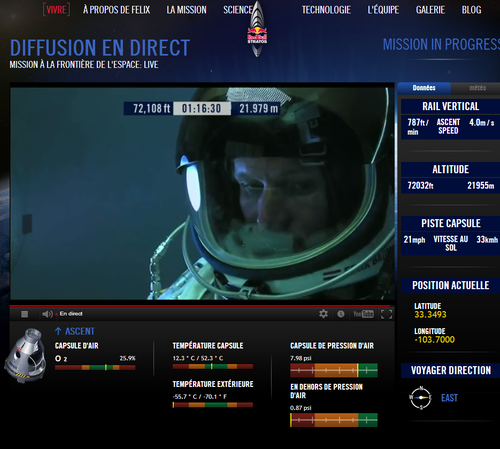Click the ascent arrow icon
Image resolution: width=500 pixels, height=449 pixels.
(58, 331)
